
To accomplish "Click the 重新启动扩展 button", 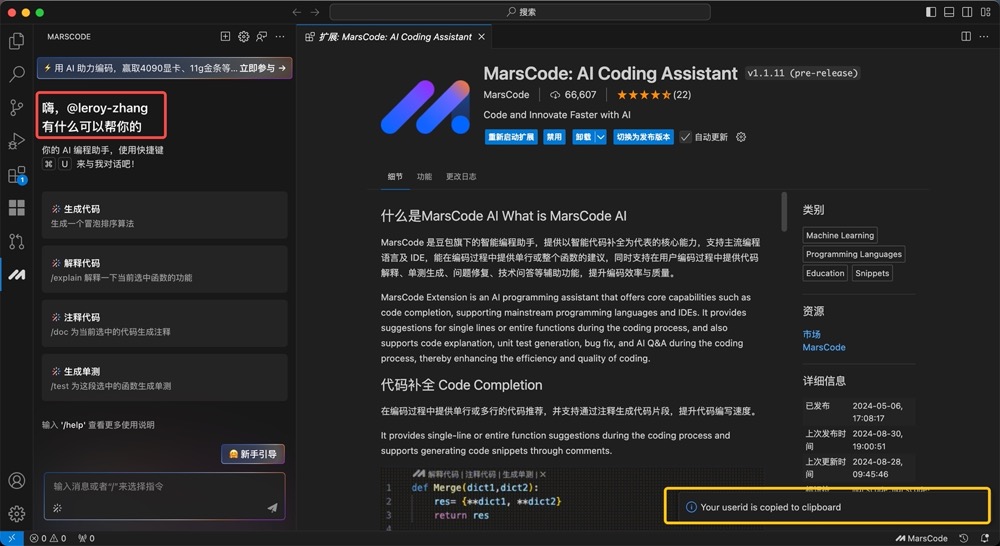I will (x=511, y=137).
